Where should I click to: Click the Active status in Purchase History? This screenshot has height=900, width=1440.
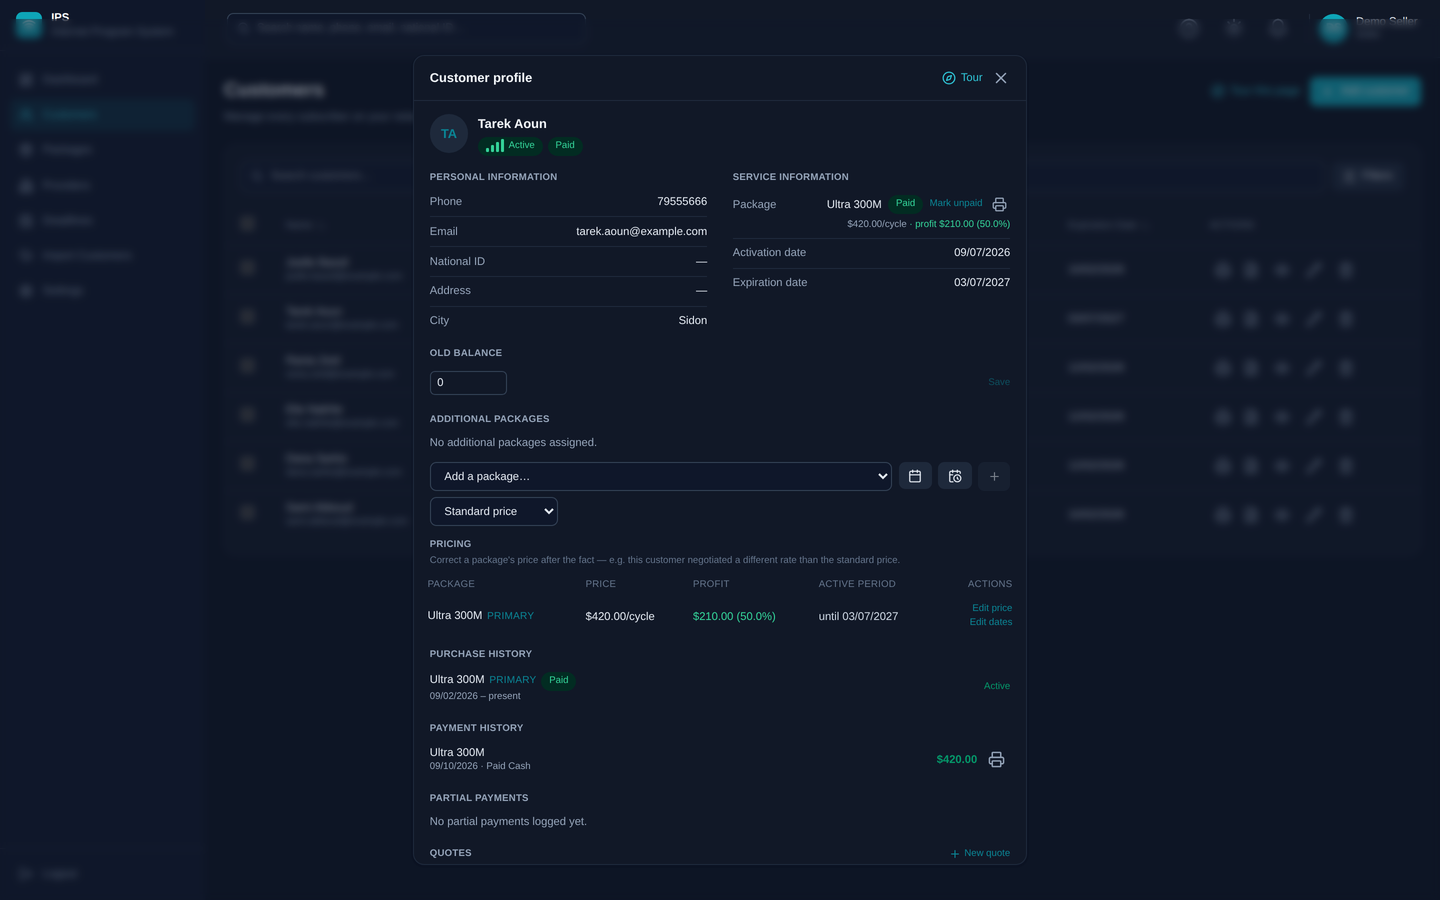(x=997, y=686)
